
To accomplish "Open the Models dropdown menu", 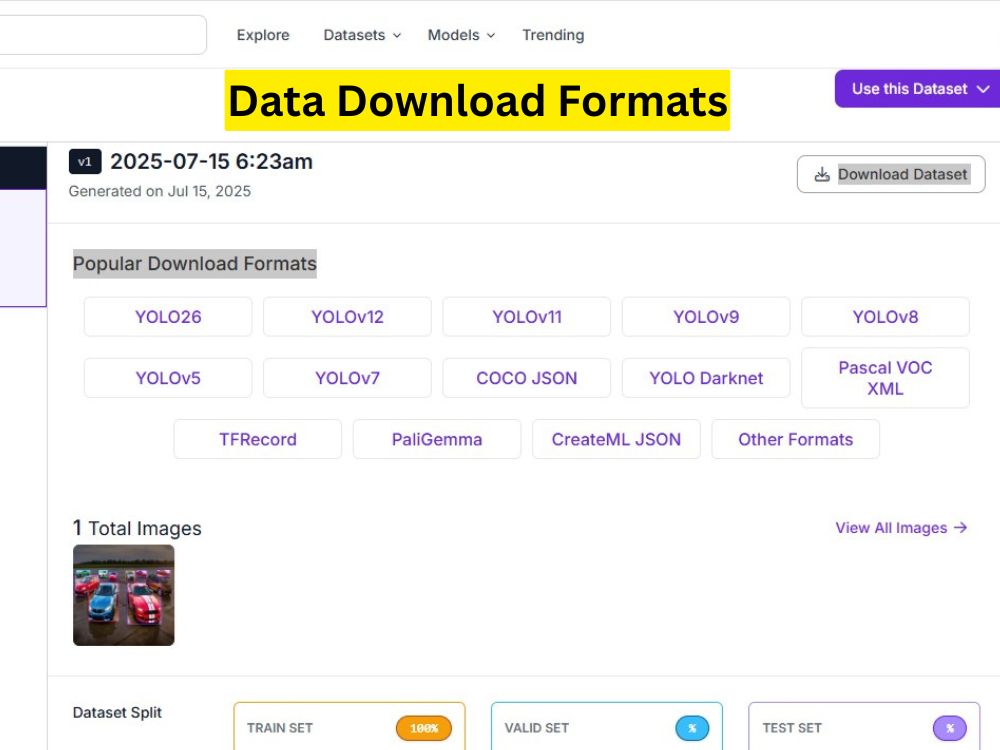I will 460,35.
